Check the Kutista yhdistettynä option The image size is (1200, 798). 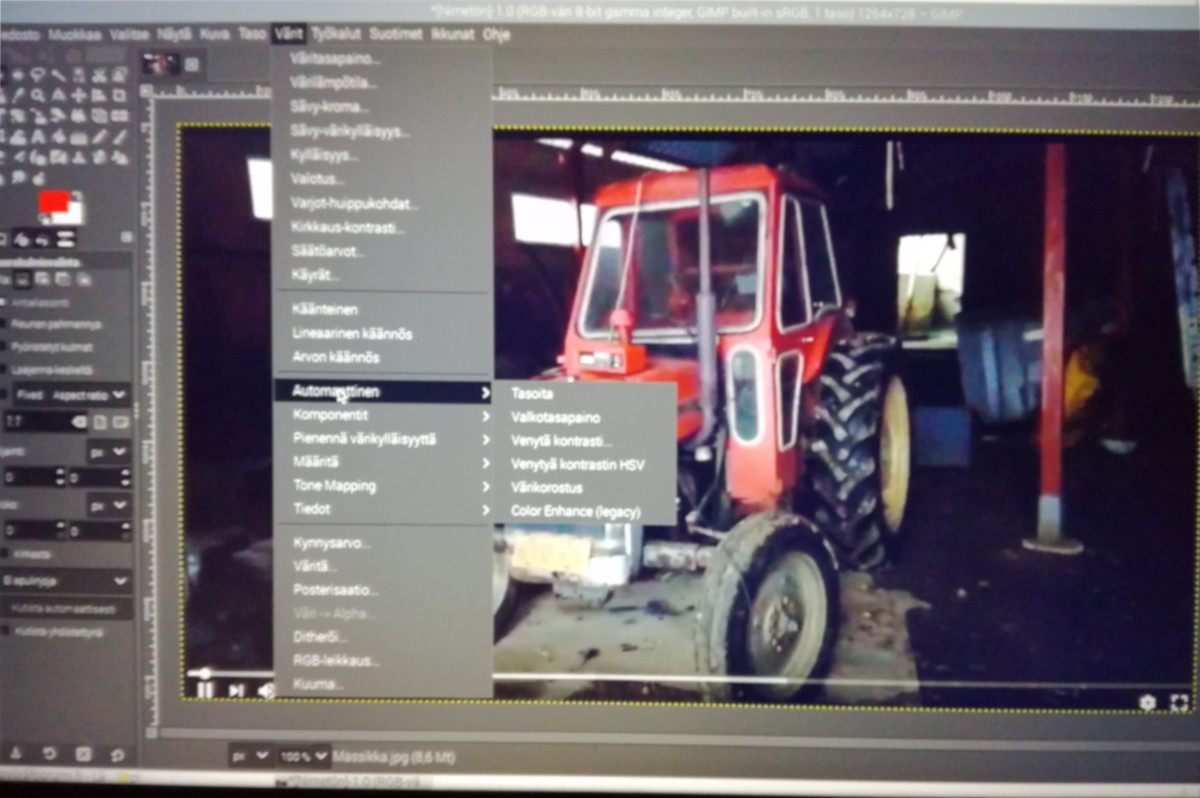click(5, 631)
